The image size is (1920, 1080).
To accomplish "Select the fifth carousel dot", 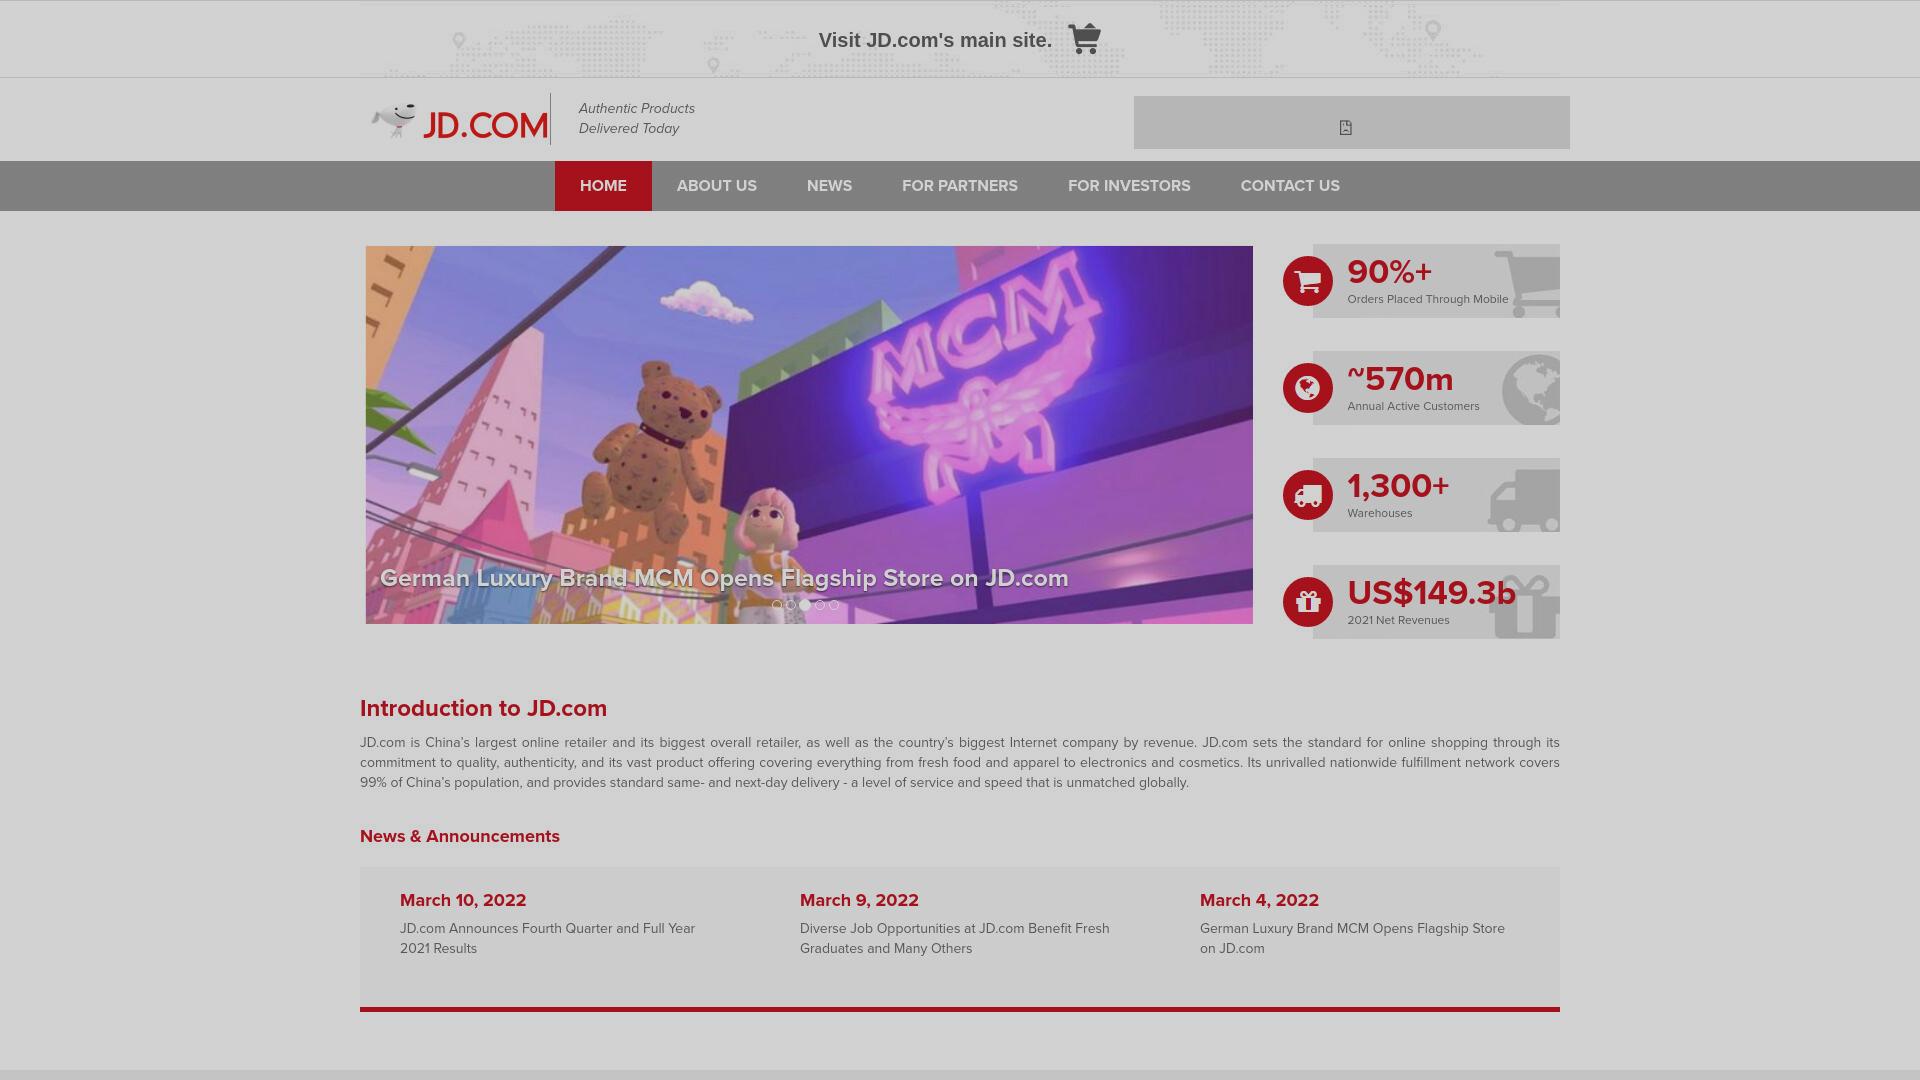I will click(x=834, y=605).
